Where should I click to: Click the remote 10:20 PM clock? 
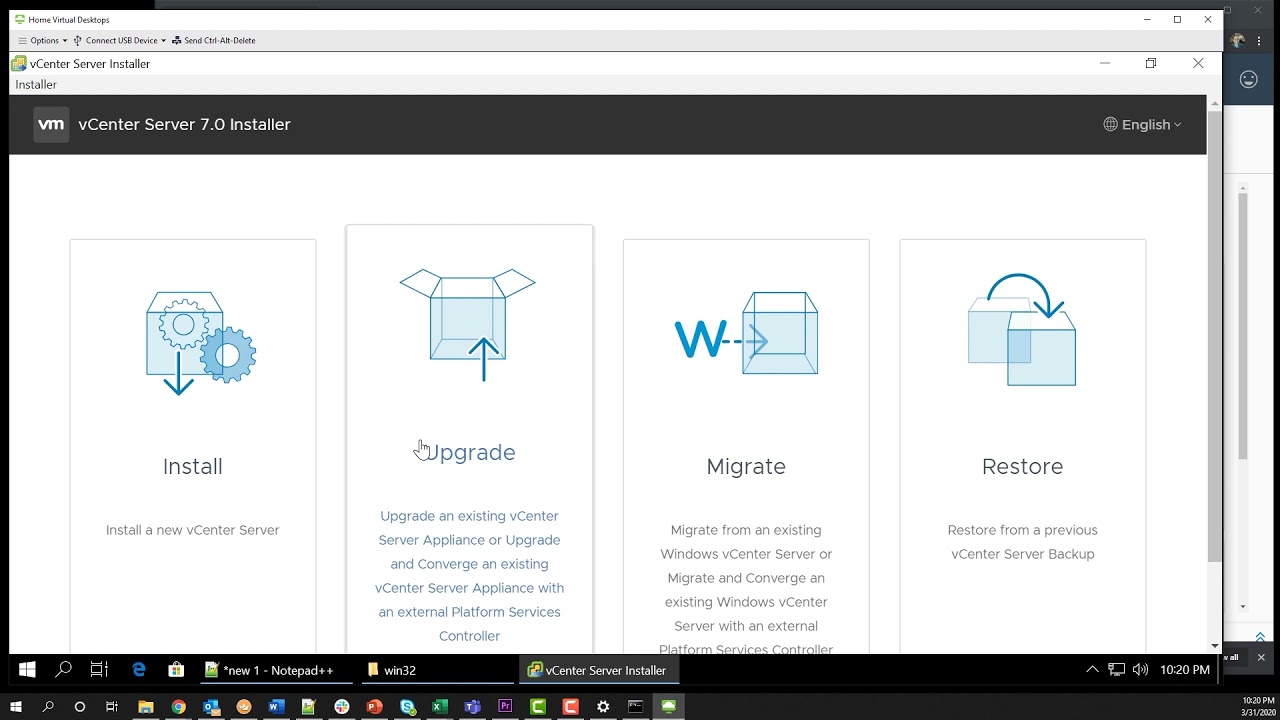click(x=1185, y=670)
